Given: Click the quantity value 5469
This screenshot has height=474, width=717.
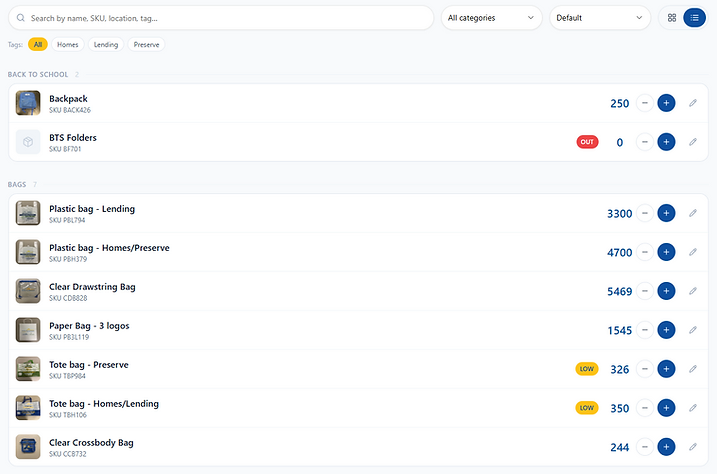Looking at the screenshot, I should point(620,292).
